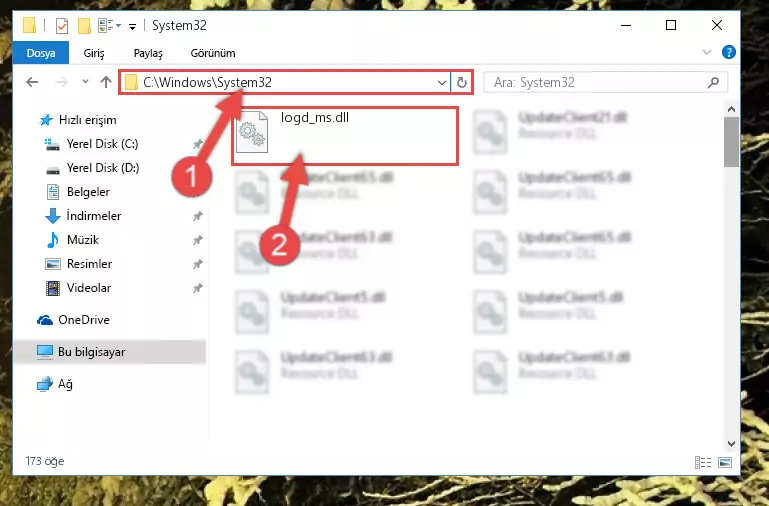This screenshot has width=769, height=506.
Task: Click the Back navigation arrow
Action: 32,82
